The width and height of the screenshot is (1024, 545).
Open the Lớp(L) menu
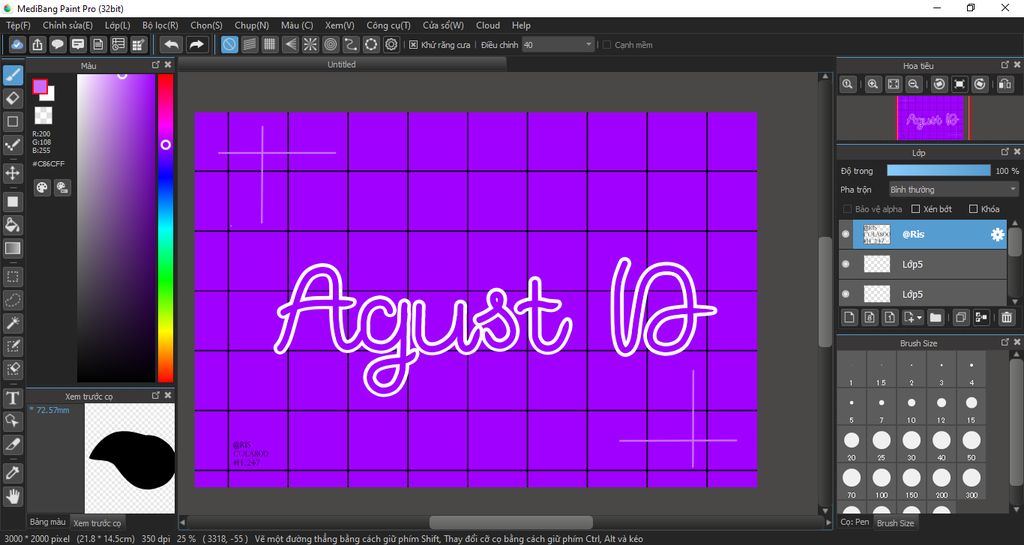pos(118,25)
